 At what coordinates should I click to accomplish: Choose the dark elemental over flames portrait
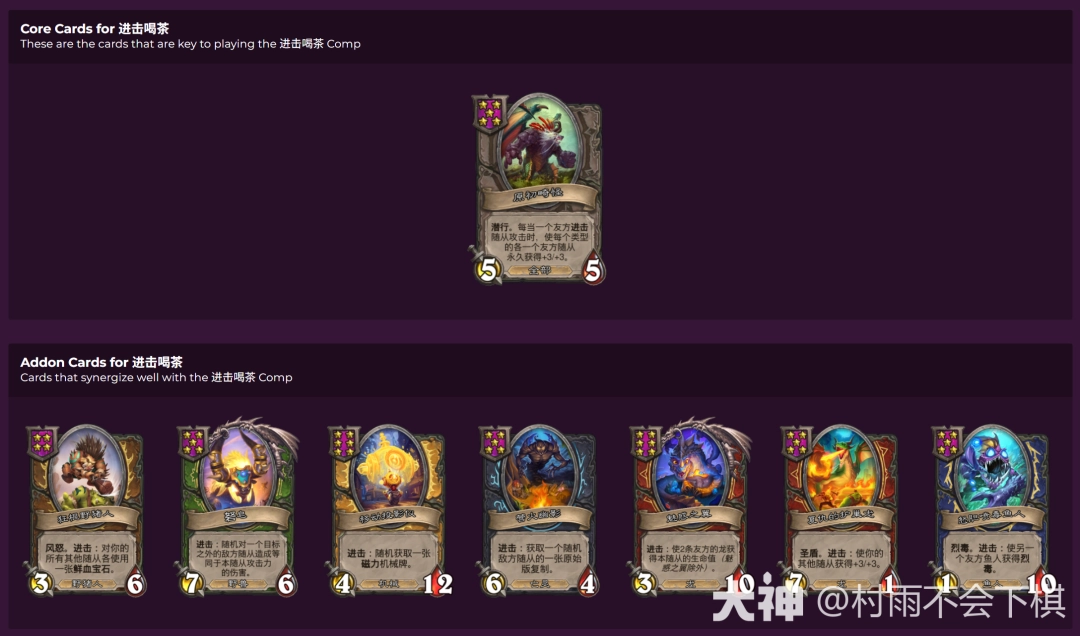[540, 469]
